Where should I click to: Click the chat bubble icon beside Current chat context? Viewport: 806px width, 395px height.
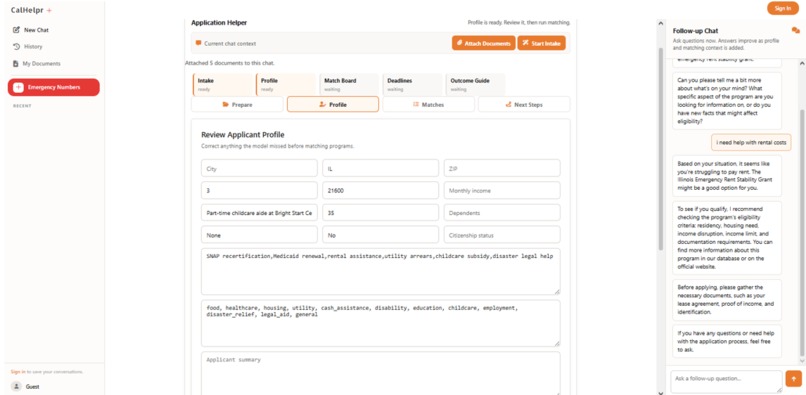point(198,43)
